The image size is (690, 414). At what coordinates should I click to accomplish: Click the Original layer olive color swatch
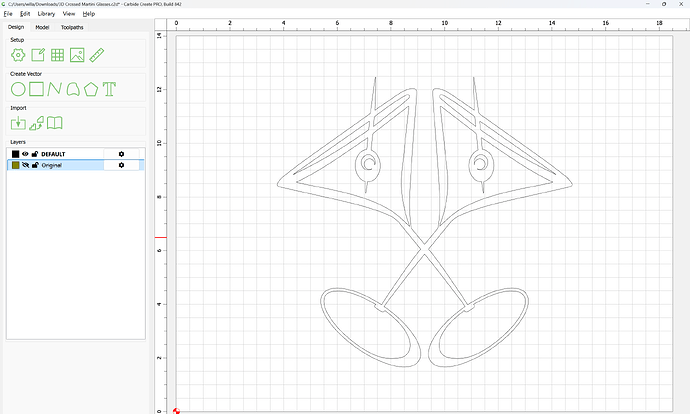(15, 165)
